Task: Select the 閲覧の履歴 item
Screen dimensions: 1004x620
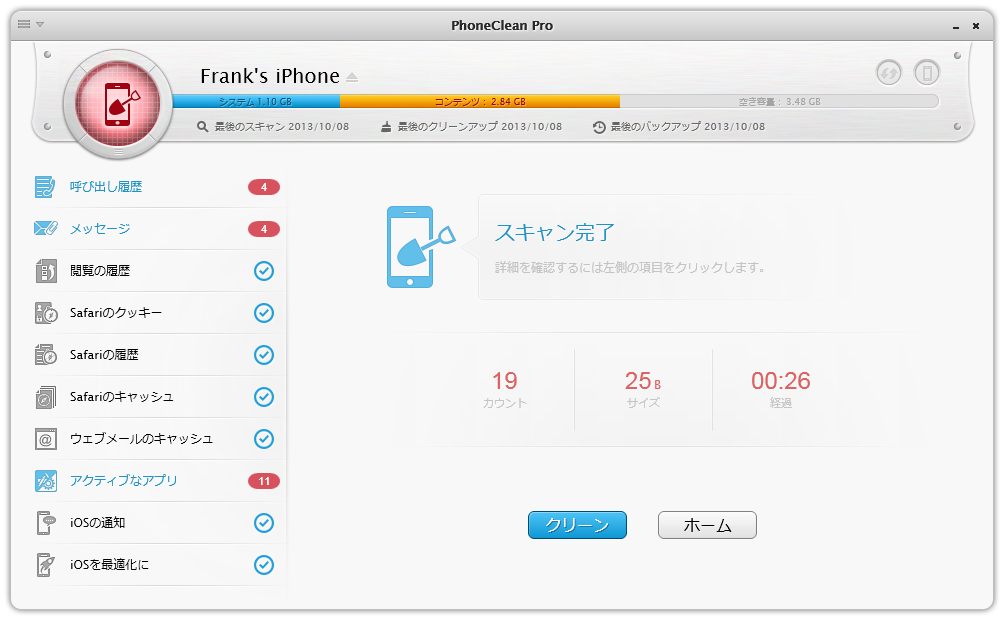Action: pyautogui.click(x=159, y=271)
